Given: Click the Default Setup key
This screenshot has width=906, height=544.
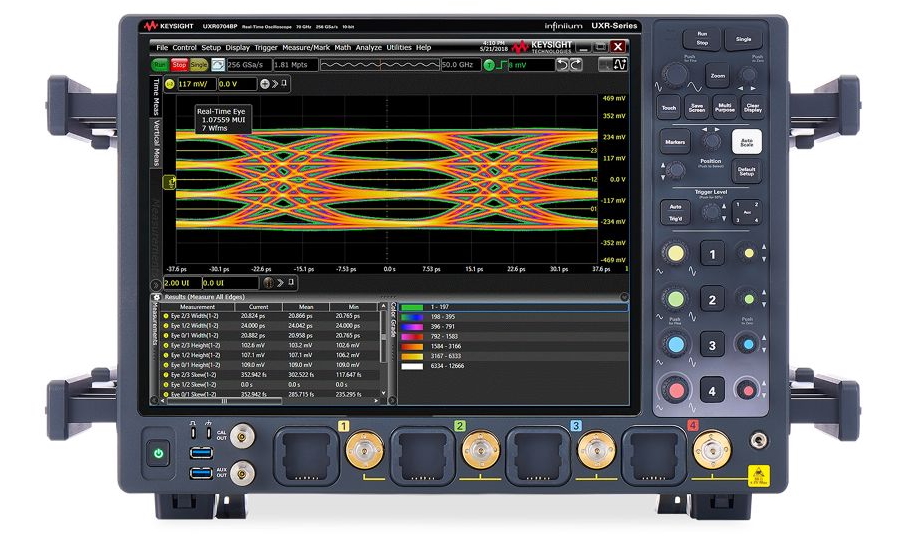Looking at the screenshot, I should click(747, 172).
